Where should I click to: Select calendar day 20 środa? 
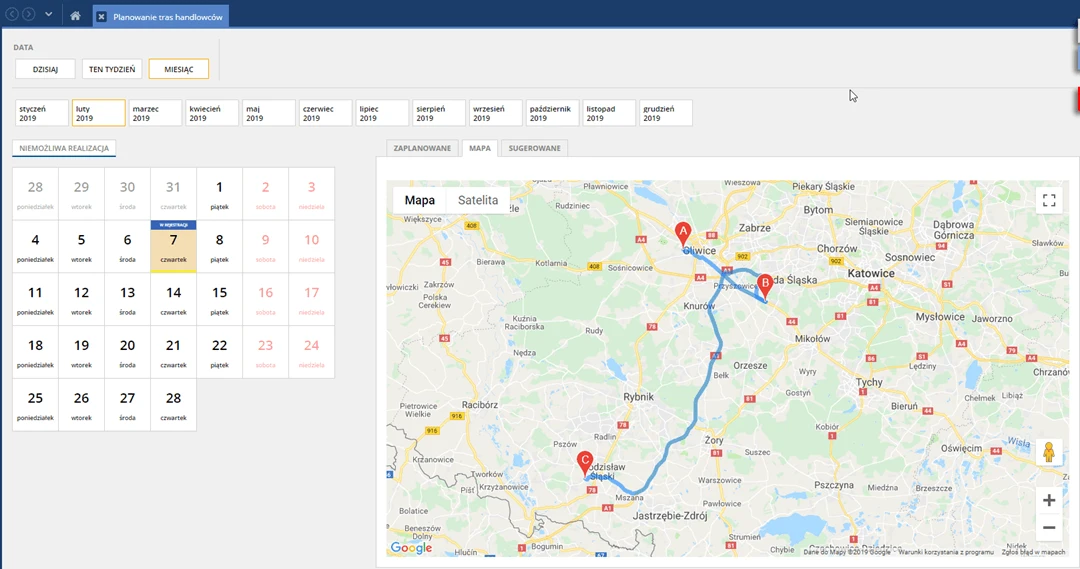click(127, 352)
